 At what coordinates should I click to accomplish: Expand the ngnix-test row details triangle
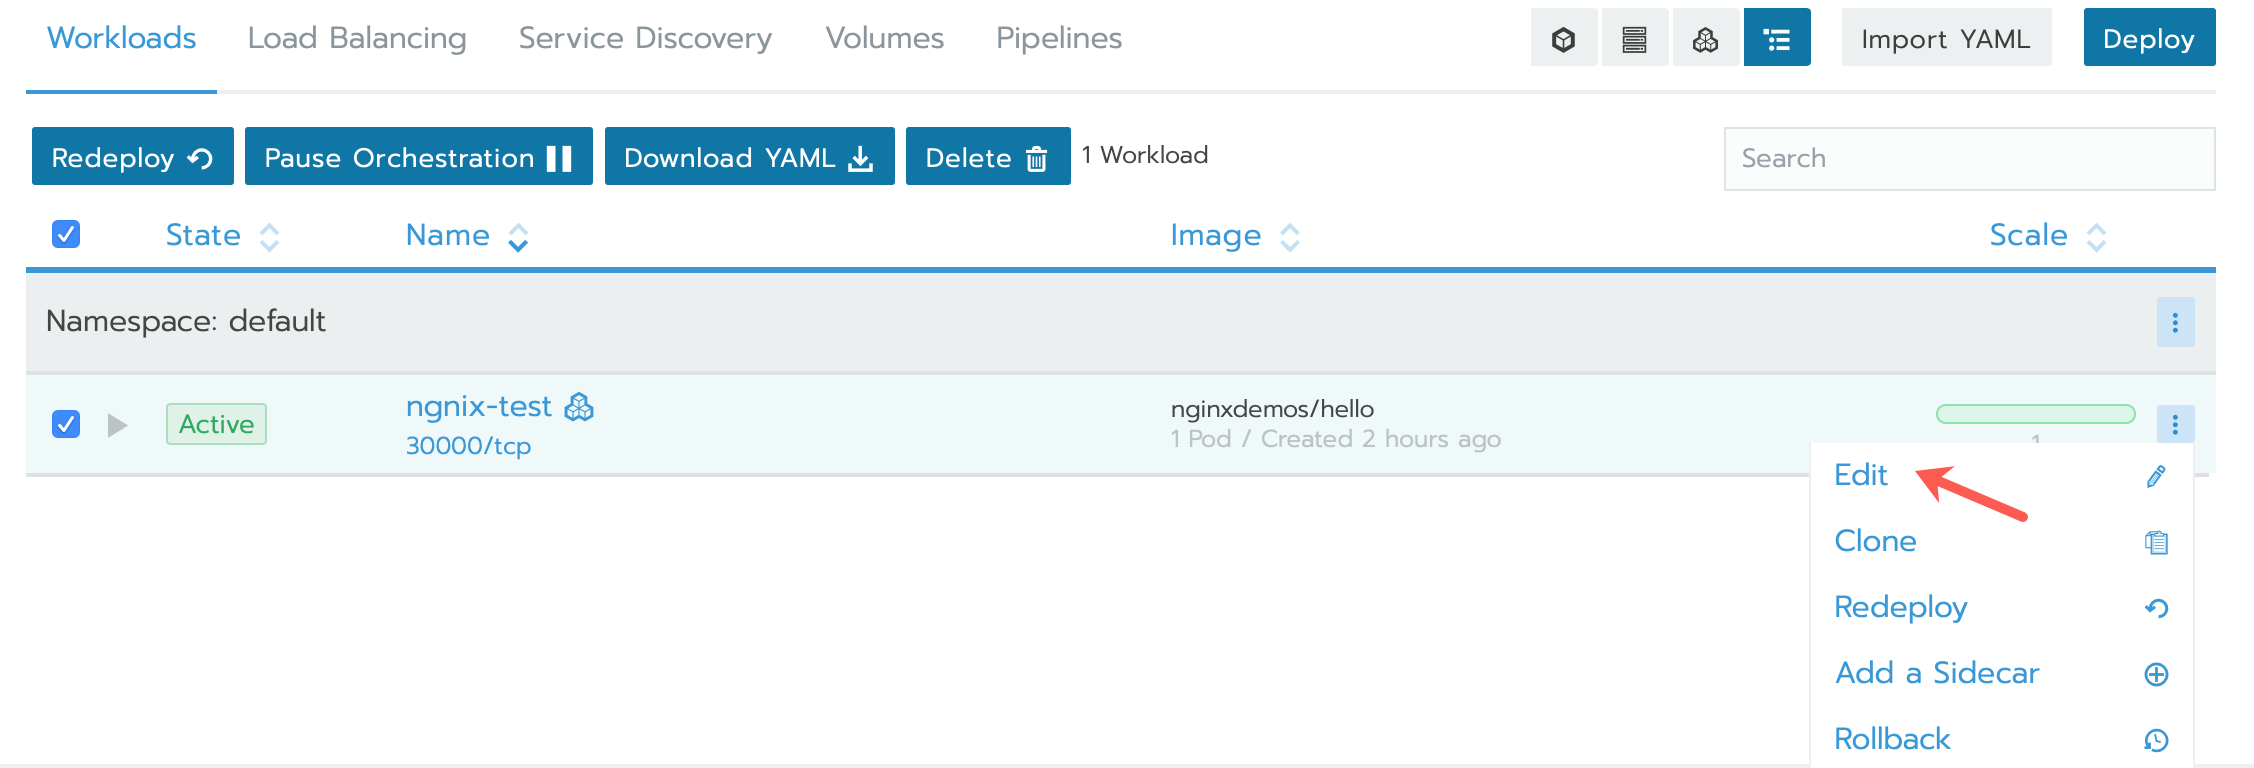[x=117, y=425]
